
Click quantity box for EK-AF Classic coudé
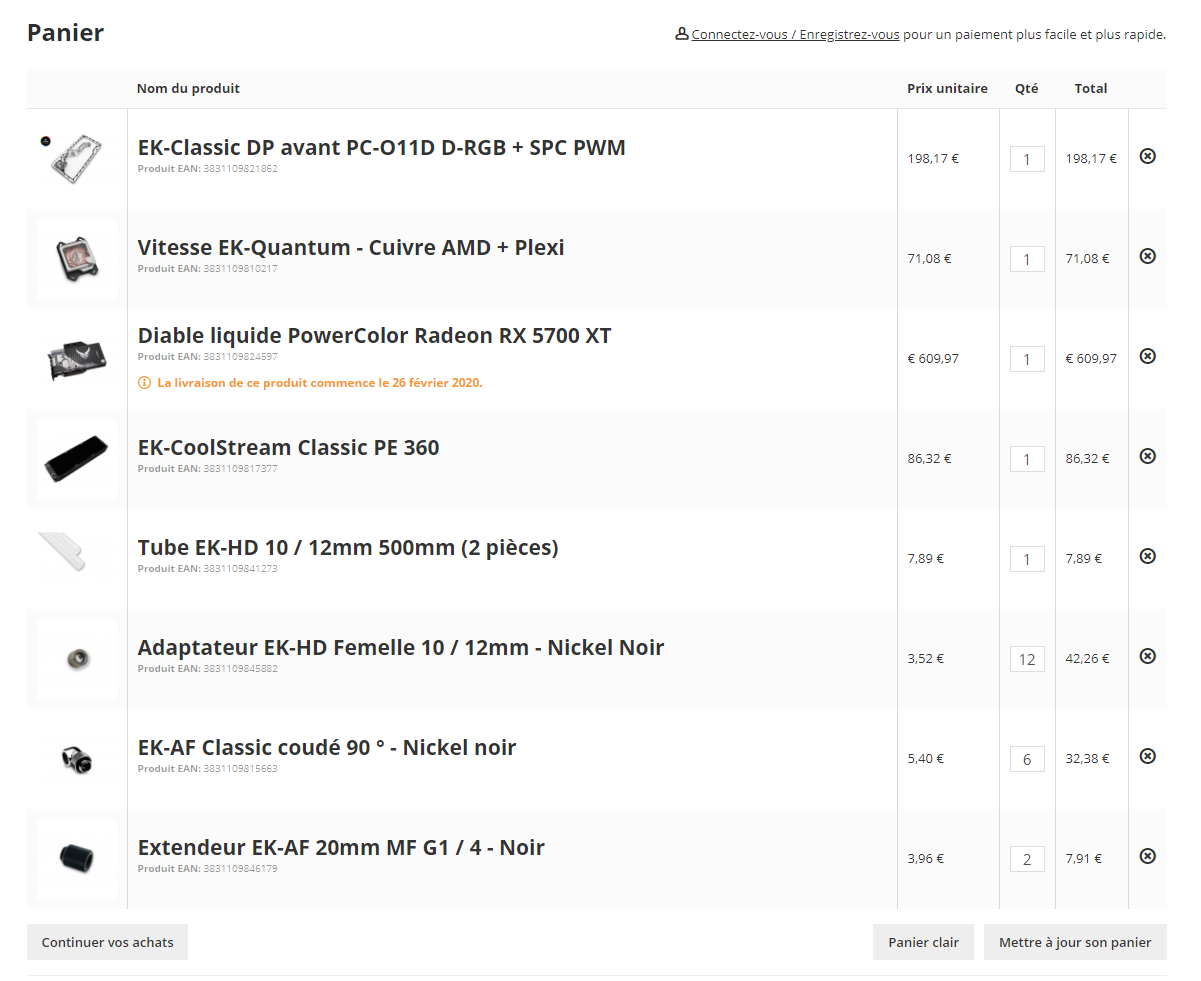[1027, 759]
